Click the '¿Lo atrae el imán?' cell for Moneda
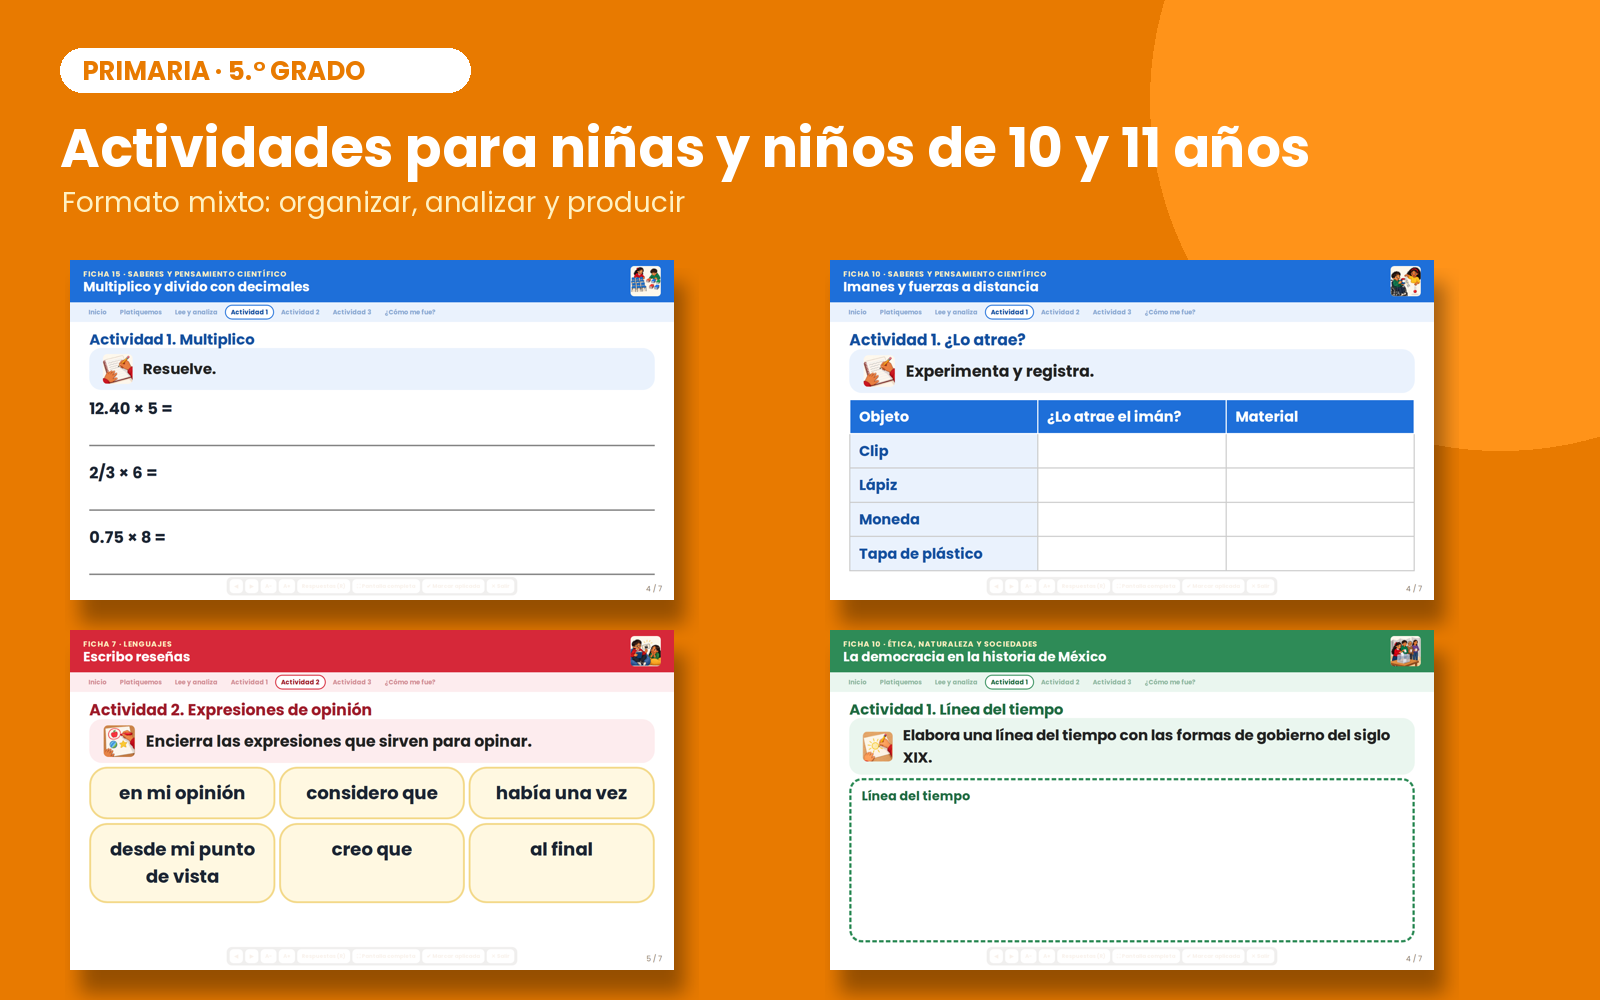Screen dimensions: 1600x1000 click(x=1132, y=519)
